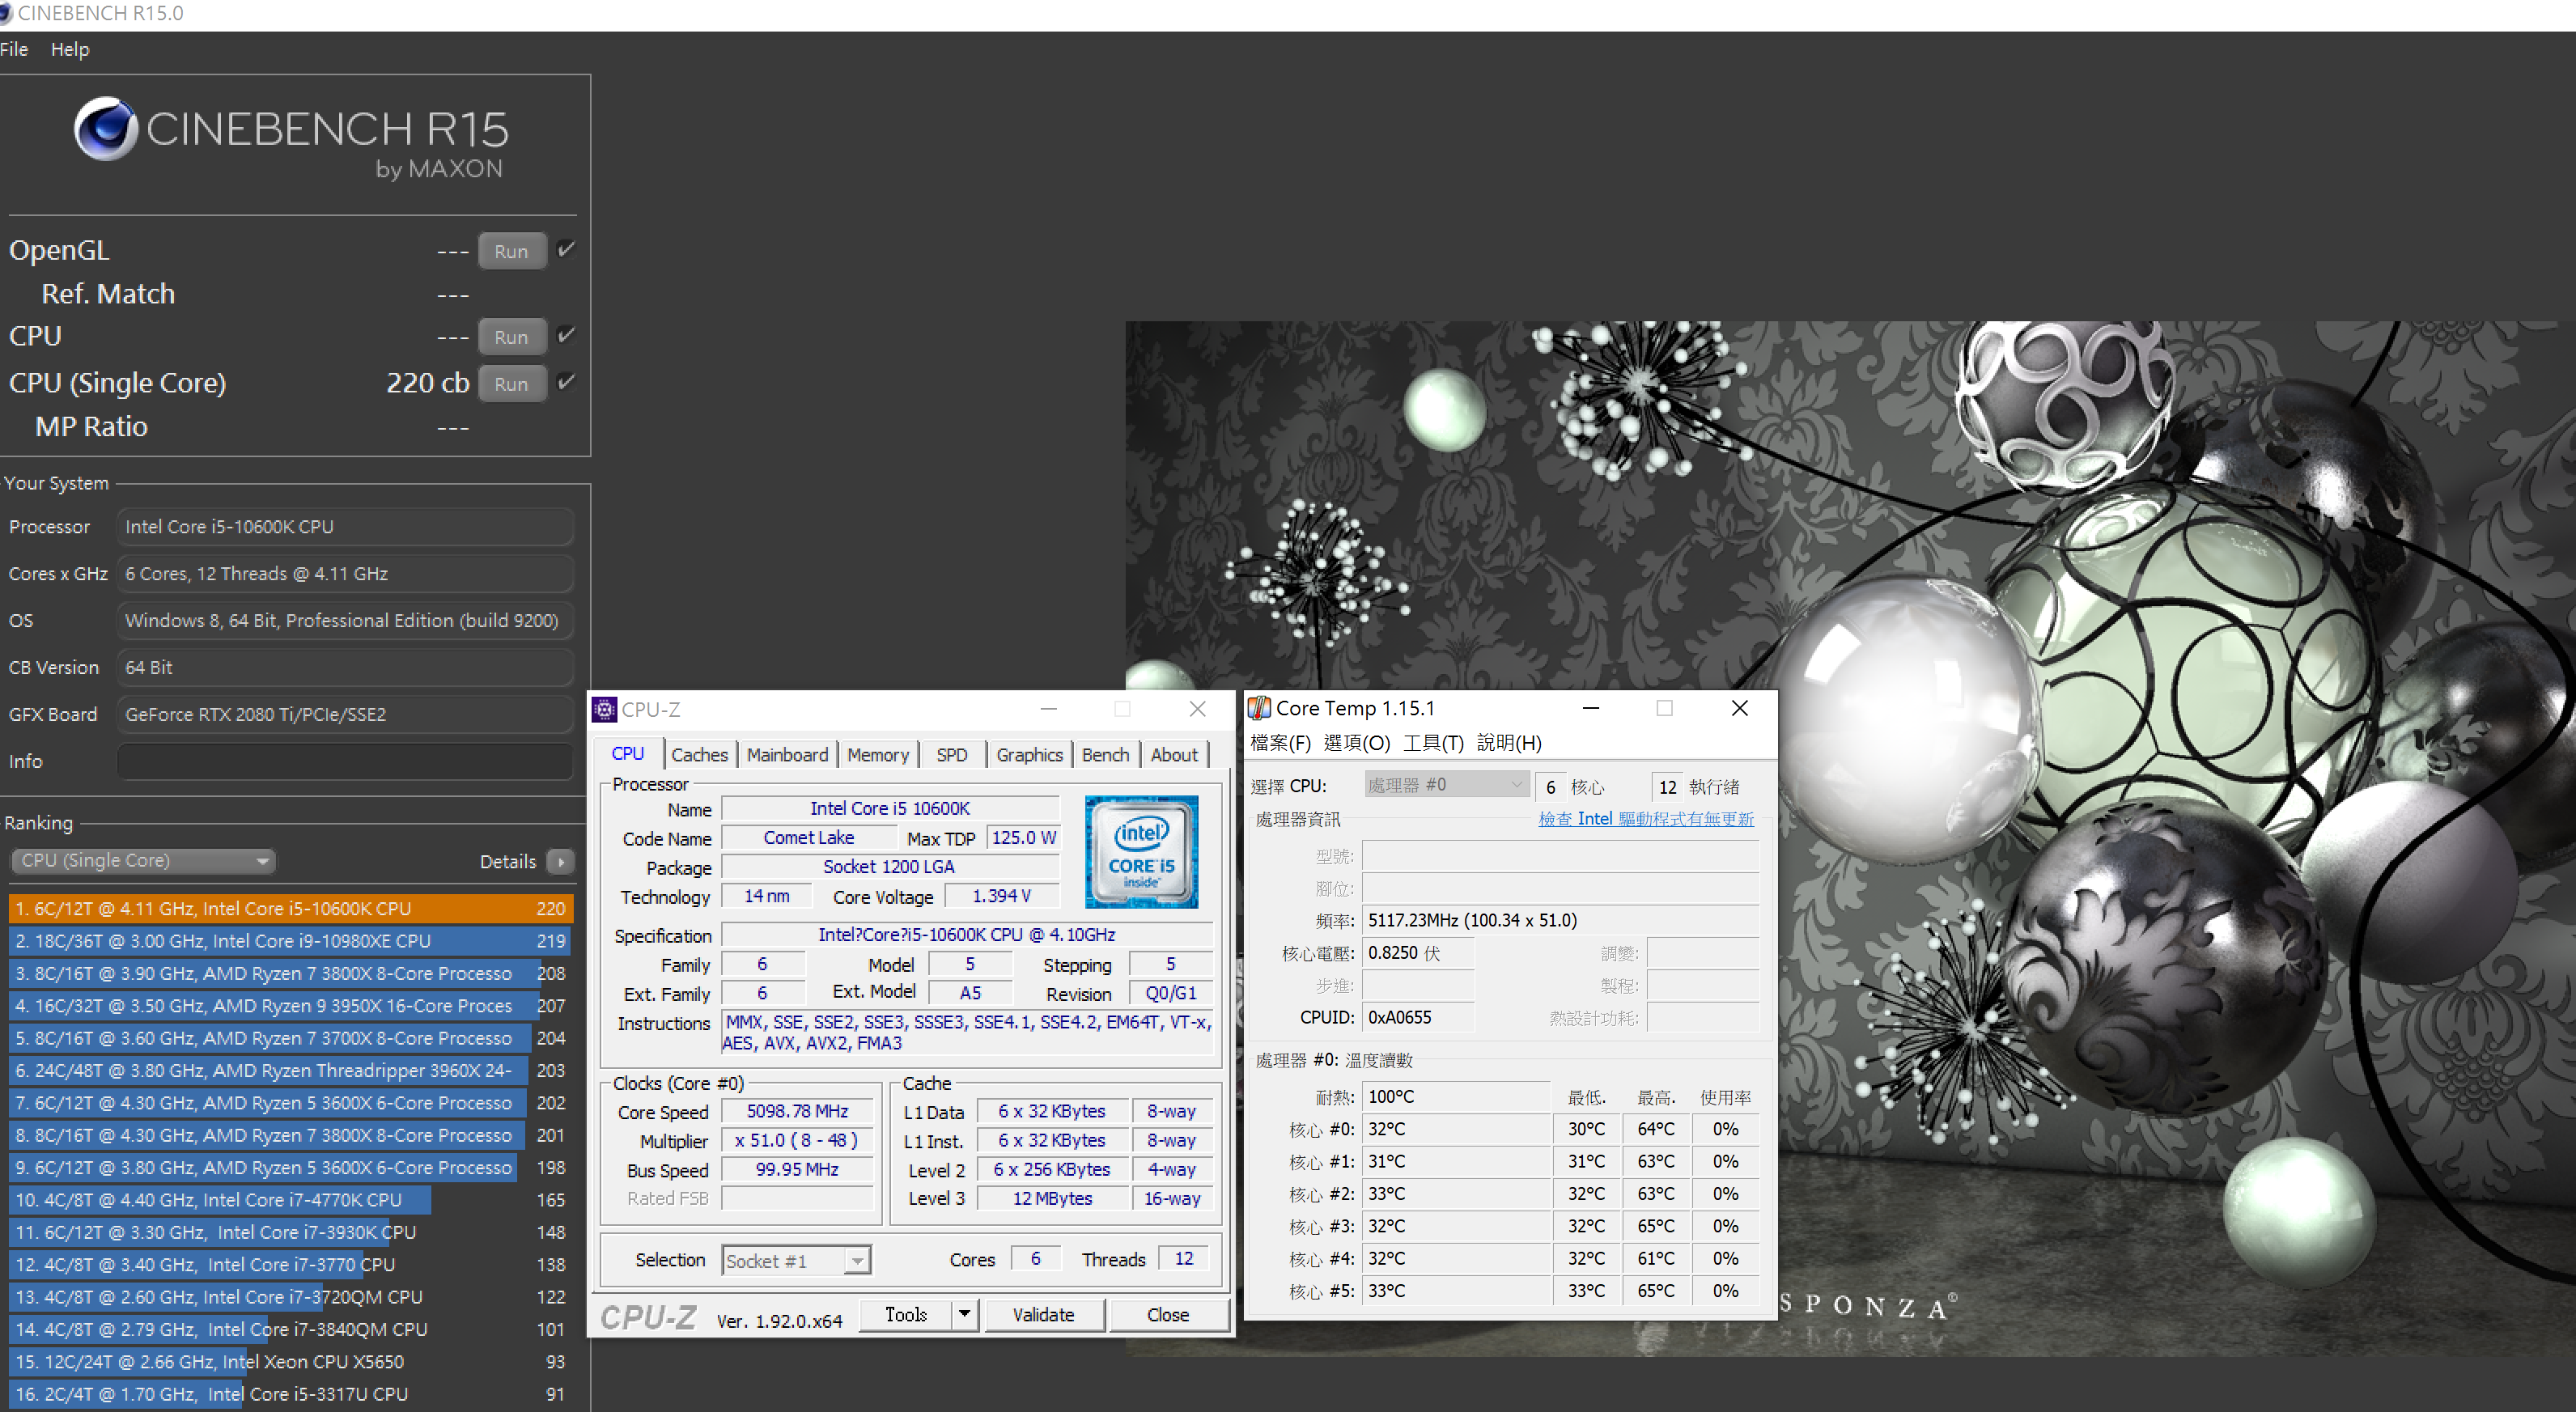Switch to the CPU-Z Mainboard tab

click(x=787, y=755)
